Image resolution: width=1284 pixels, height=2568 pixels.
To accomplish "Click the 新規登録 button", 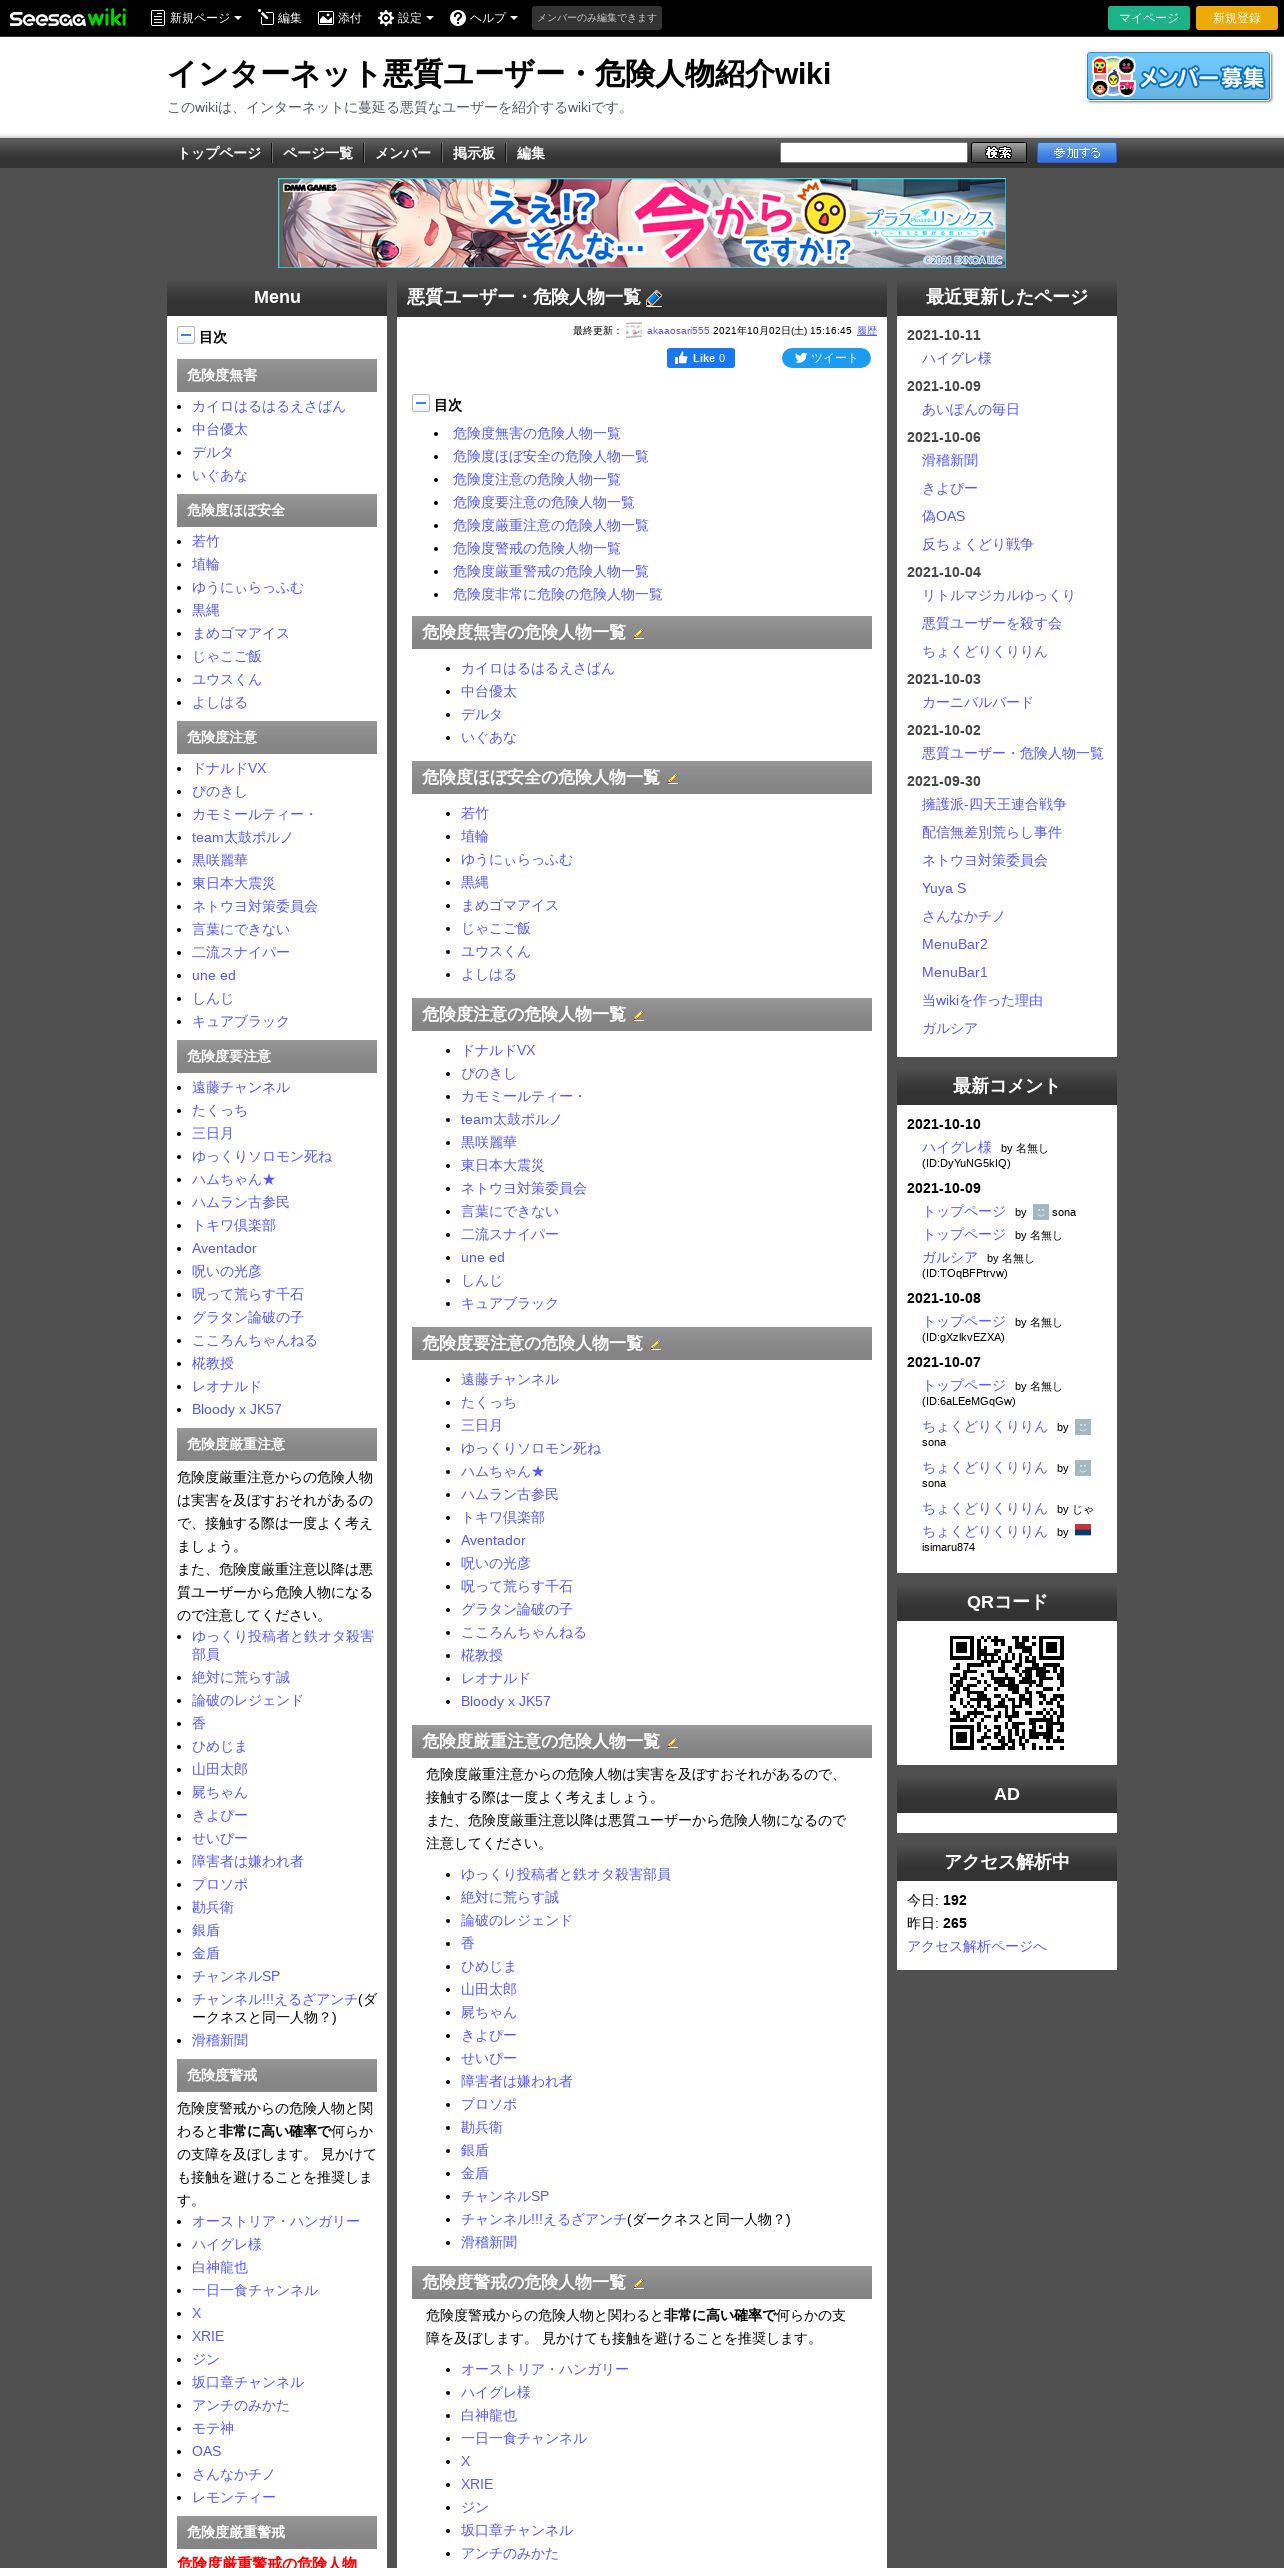I will coord(1237,18).
